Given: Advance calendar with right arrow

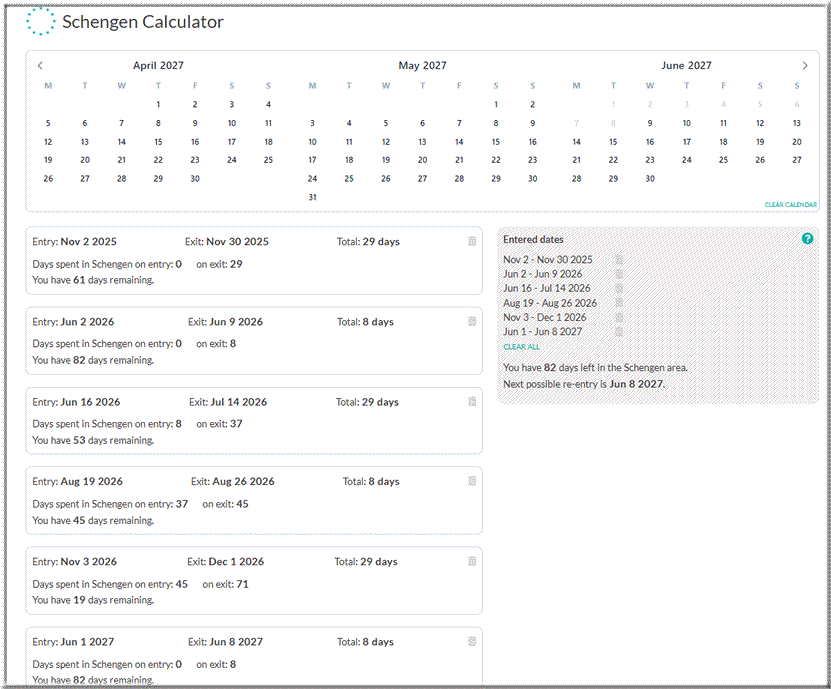Looking at the screenshot, I should tap(805, 66).
